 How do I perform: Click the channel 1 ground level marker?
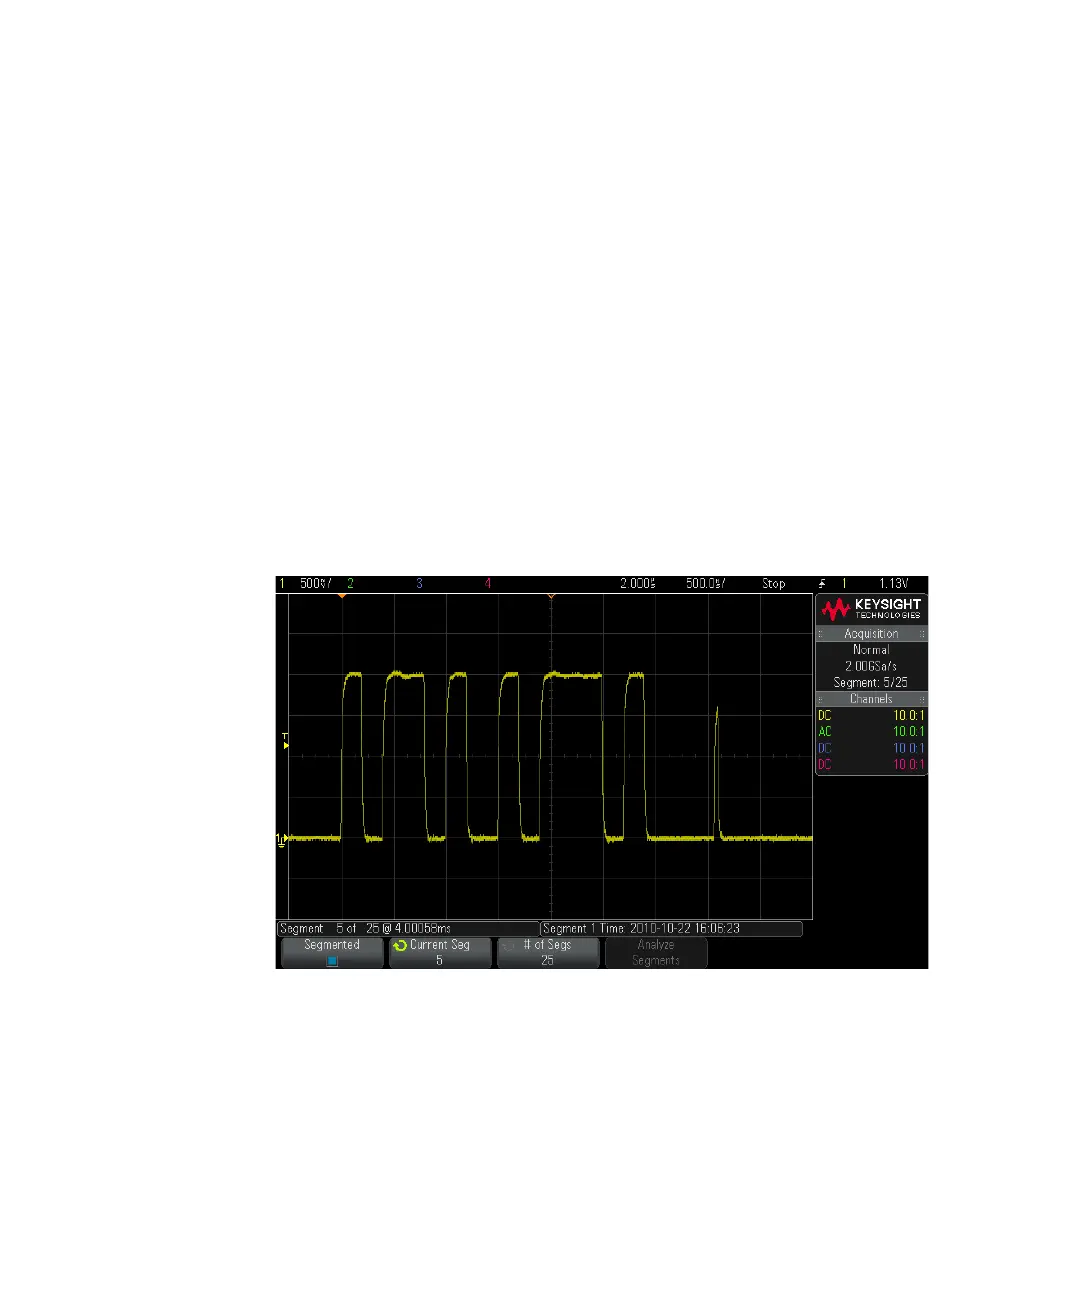pos(281,839)
